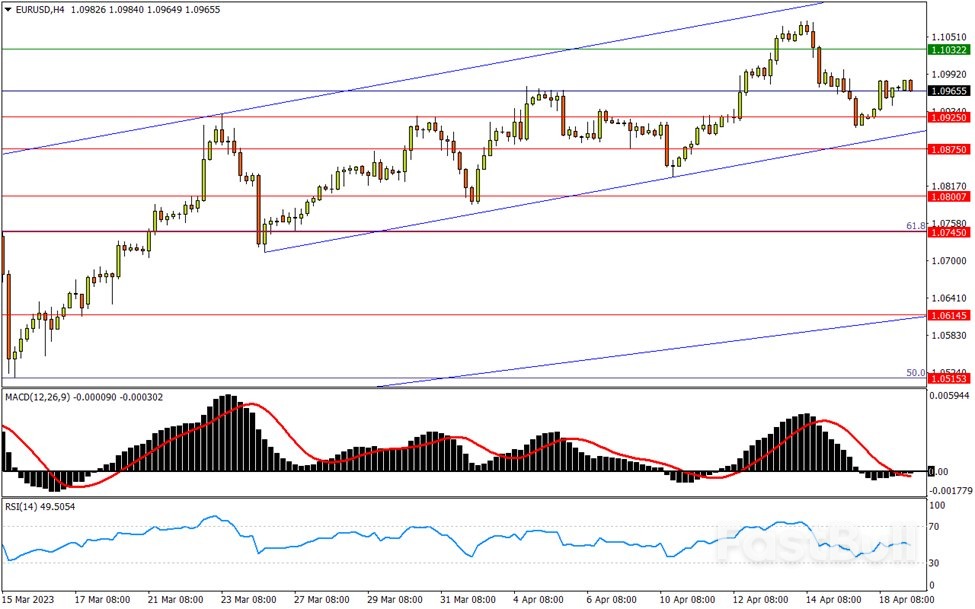This screenshot has height=609, width=975.
Task: Click the black 1.09655 current price tag
Action: (946, 91)
